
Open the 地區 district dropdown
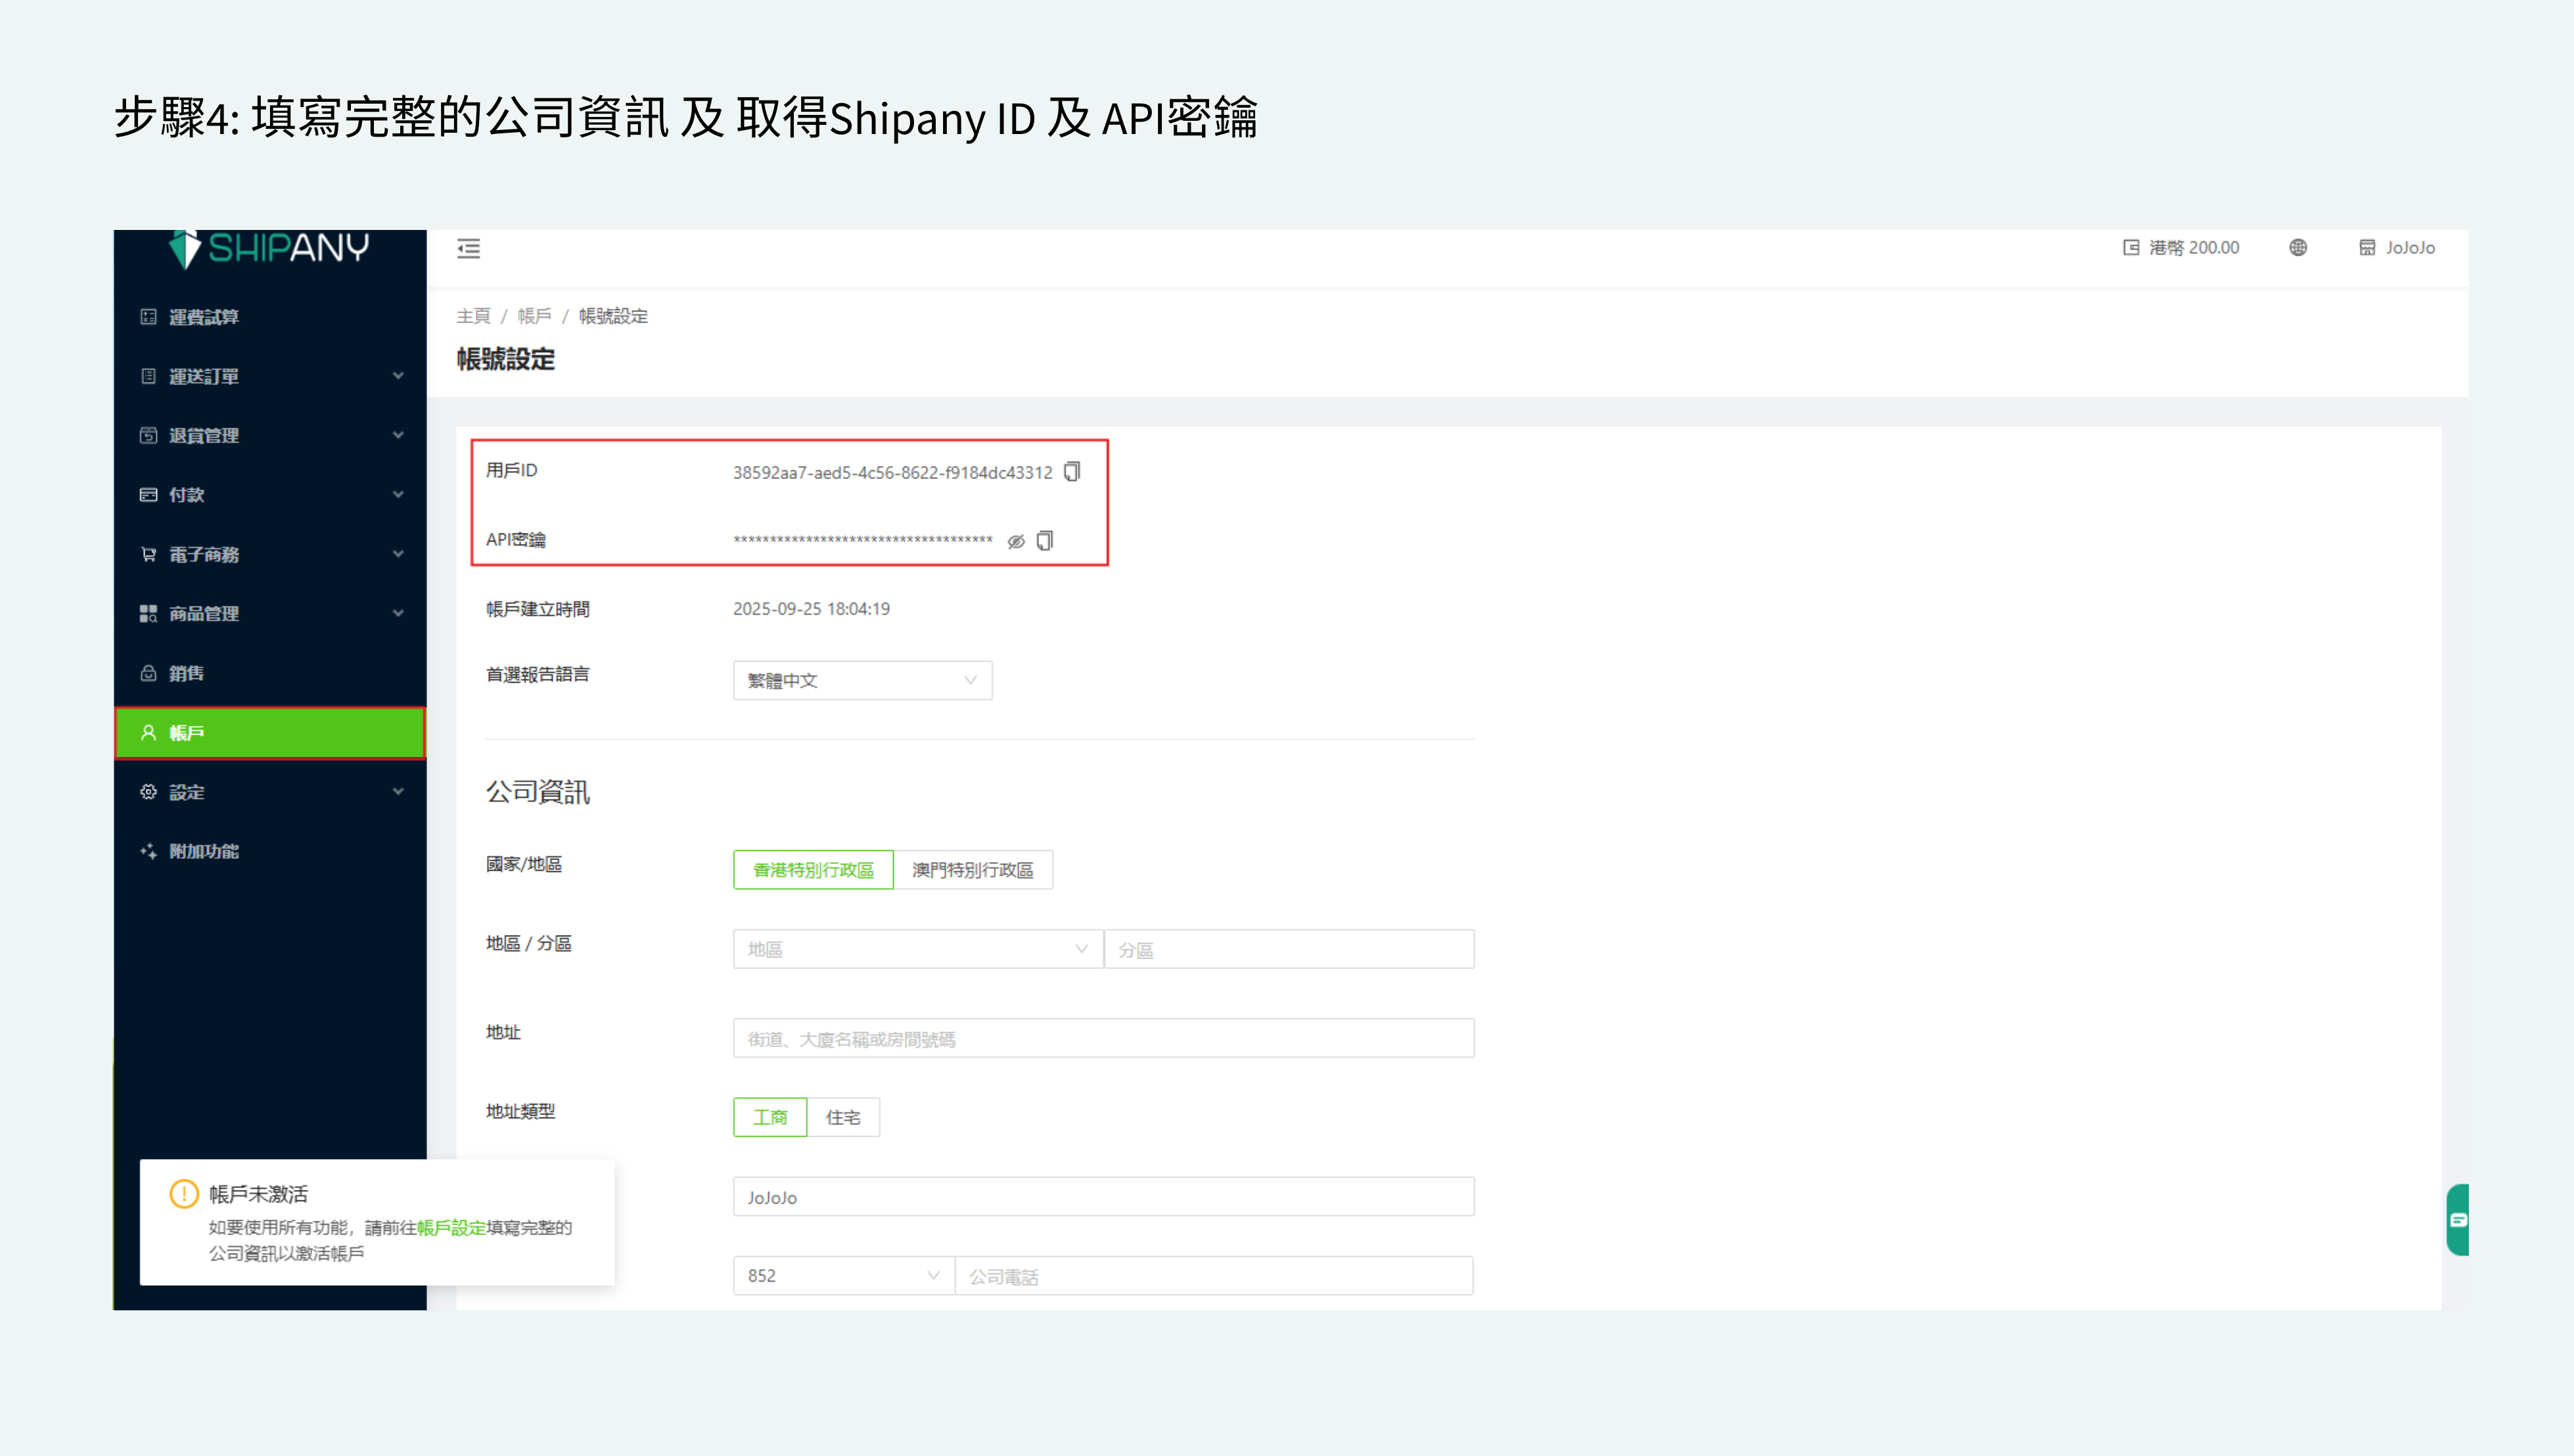tap(917, 949)
